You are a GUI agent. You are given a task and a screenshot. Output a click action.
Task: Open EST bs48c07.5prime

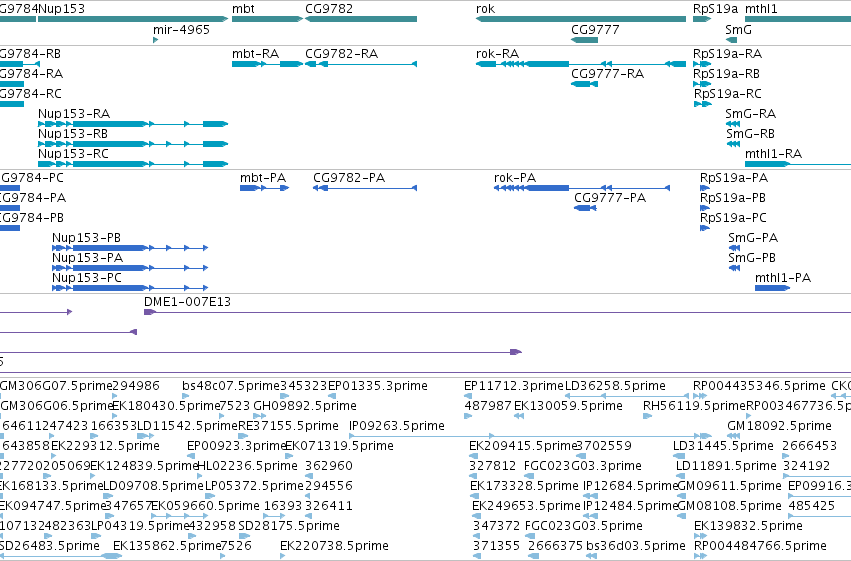click(x=231, y=386)
